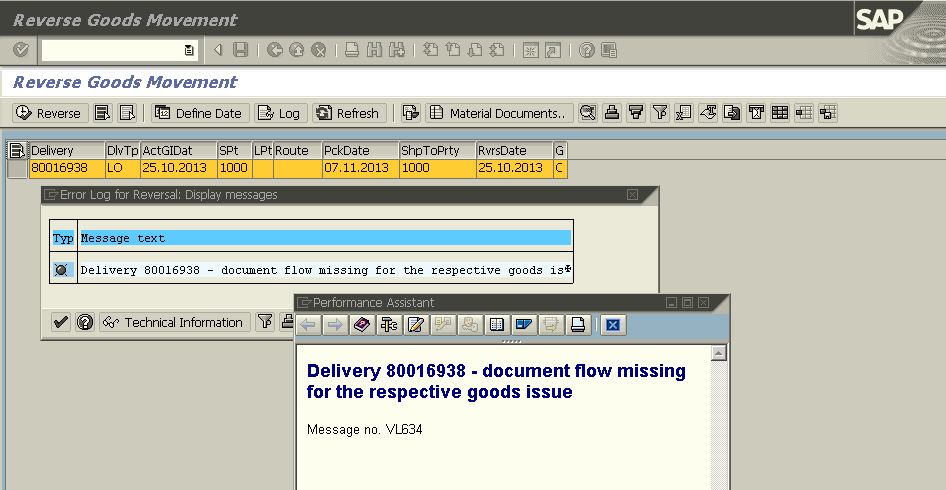Open the command field history dropdown
946x490 pixels.
[189, 50]
